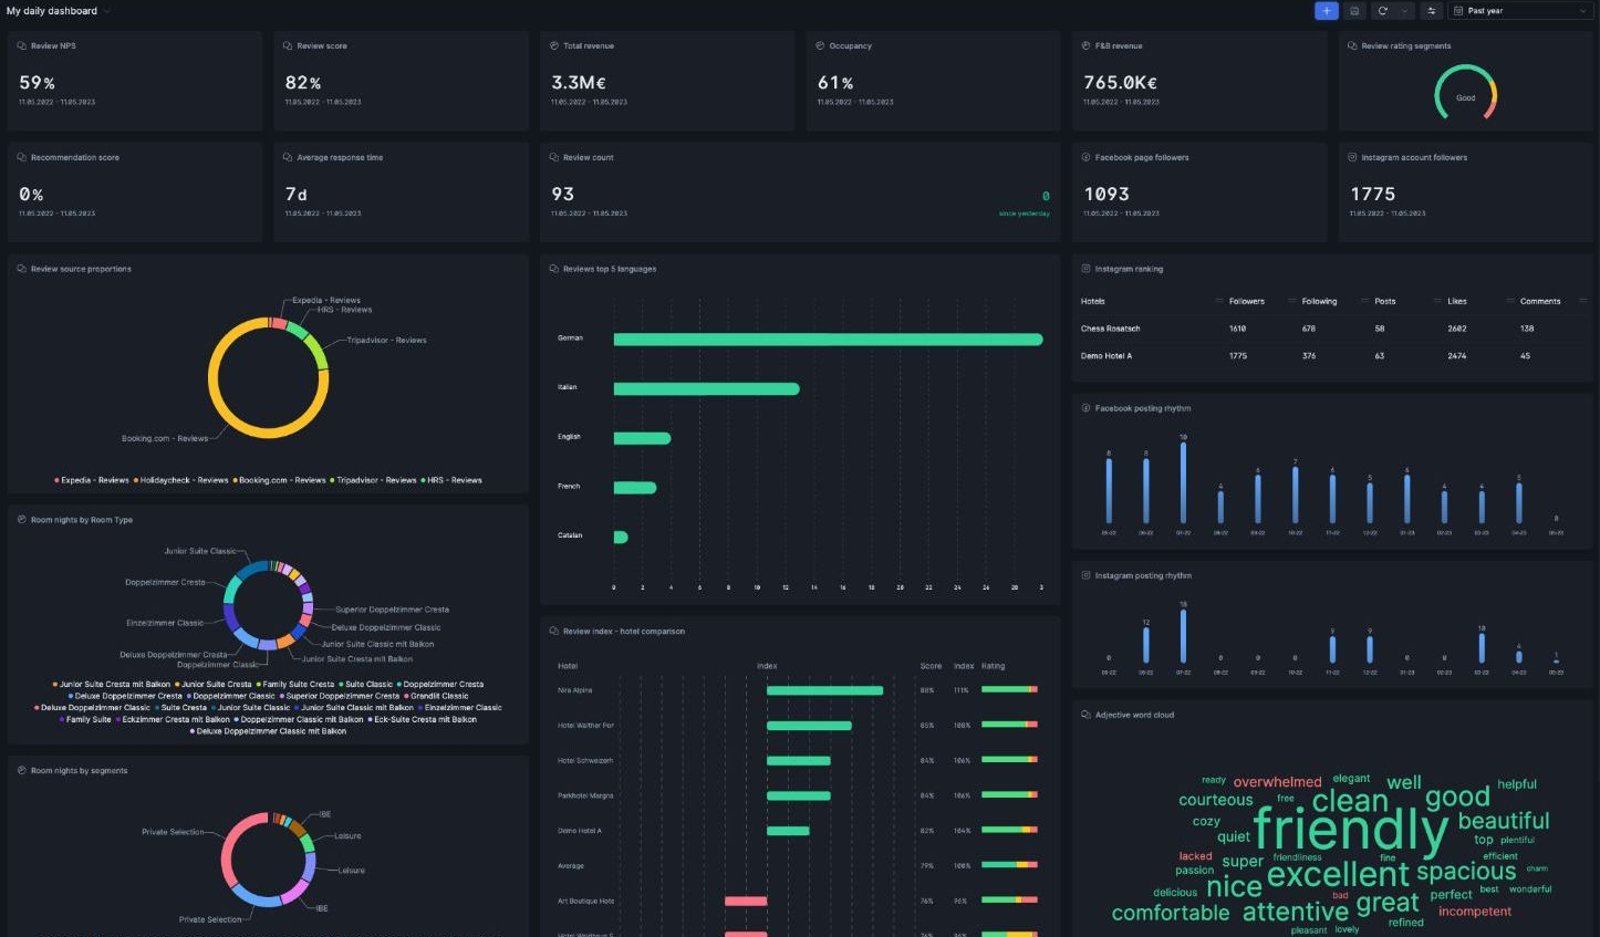1600x937 pixels.
Task: Toggle Eck-Suite Cresta mit Balkon legend entry
Action: point(422,719)
